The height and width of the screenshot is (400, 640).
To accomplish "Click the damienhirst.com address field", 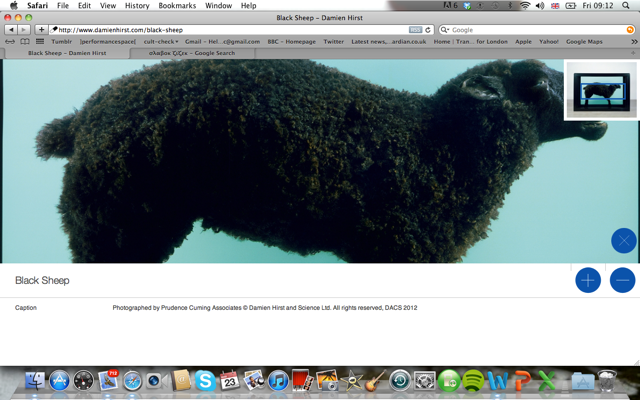I will tap(229, 30).
